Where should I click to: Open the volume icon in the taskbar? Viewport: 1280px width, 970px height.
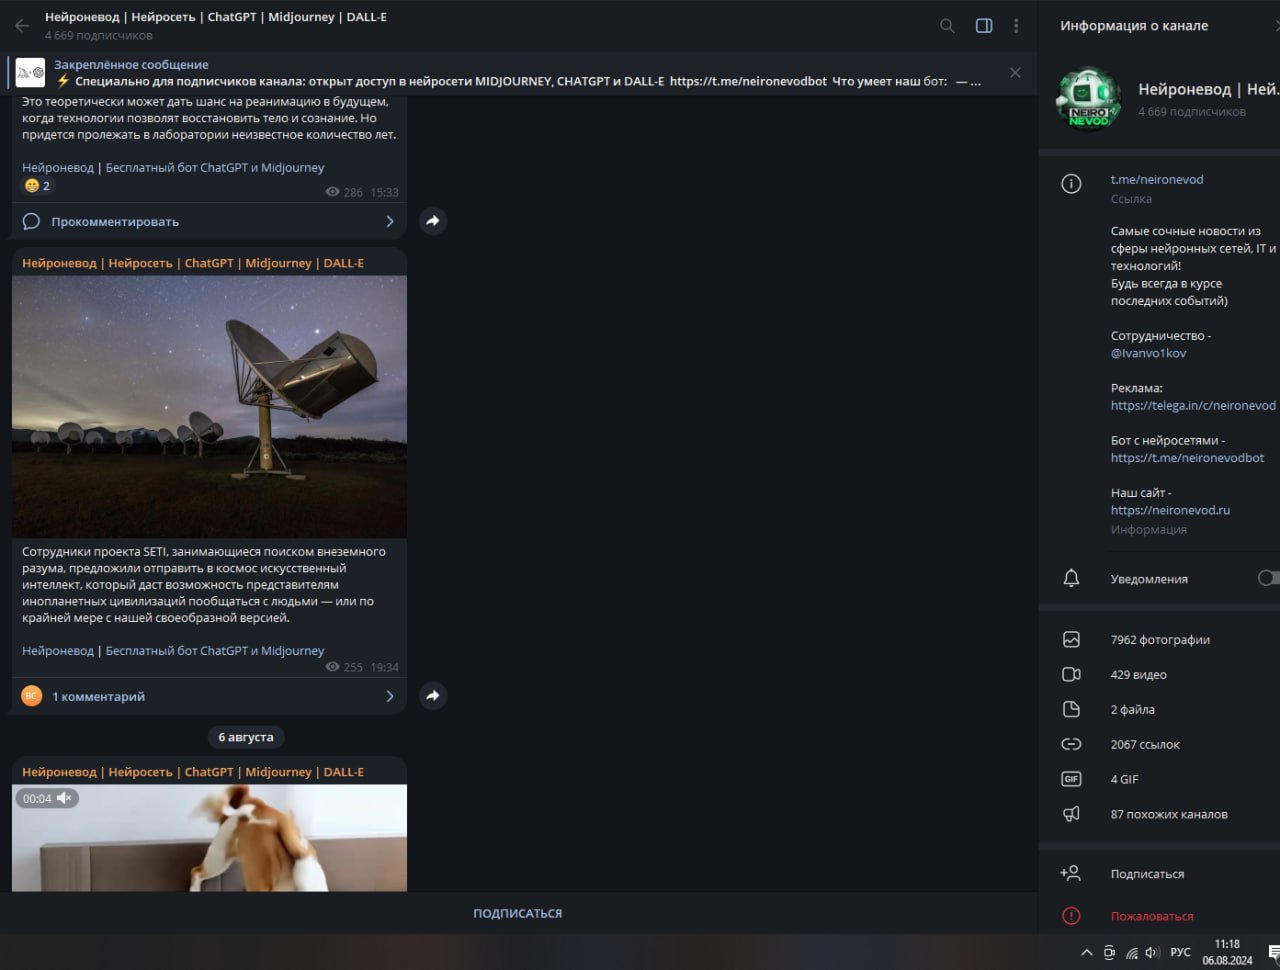point(1153,953)
